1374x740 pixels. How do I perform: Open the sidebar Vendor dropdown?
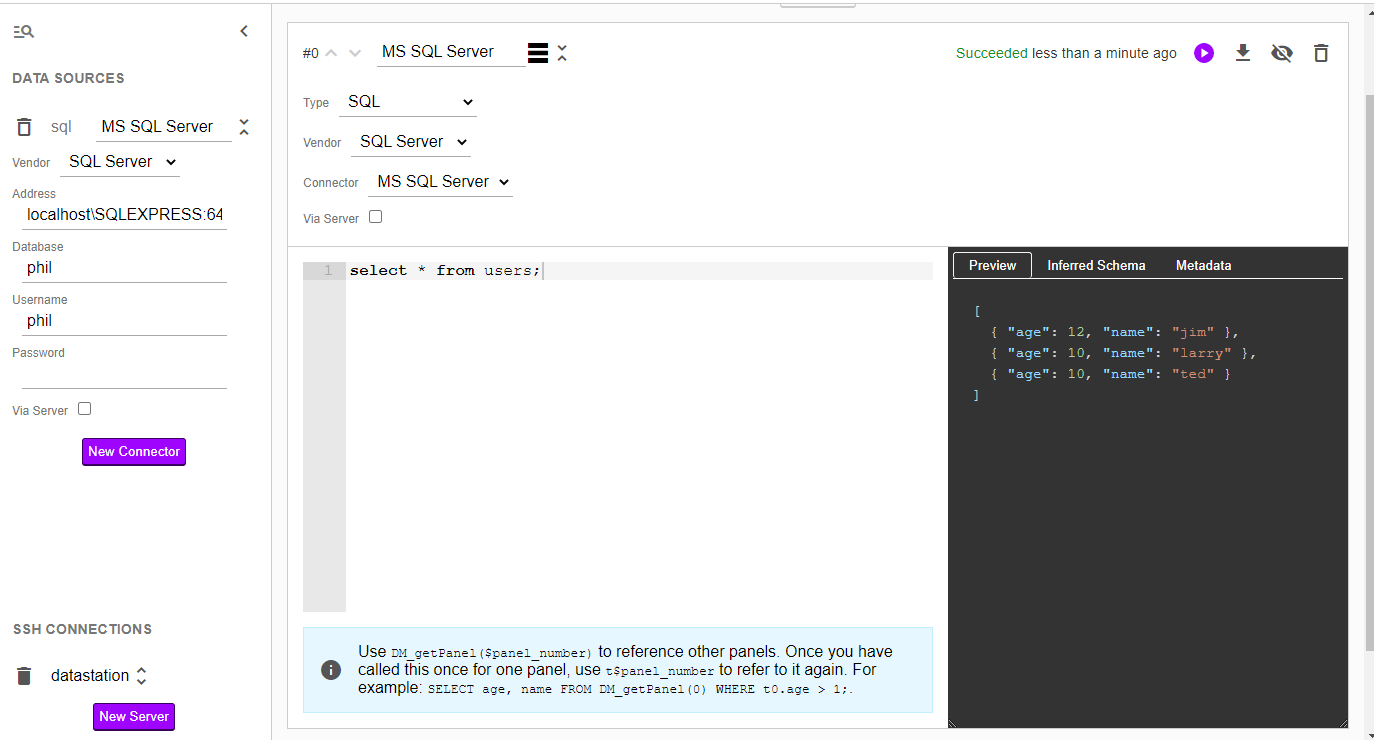(120, 162)
